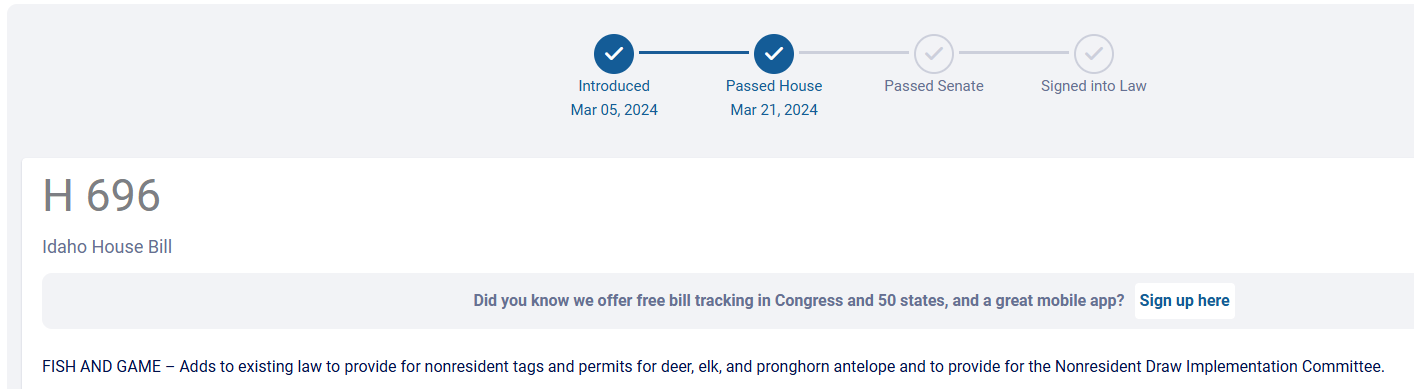Screen dimensions: 1414x389
Task: Click the Mar 05, 2024 introduced date
Action: [614, 110]
